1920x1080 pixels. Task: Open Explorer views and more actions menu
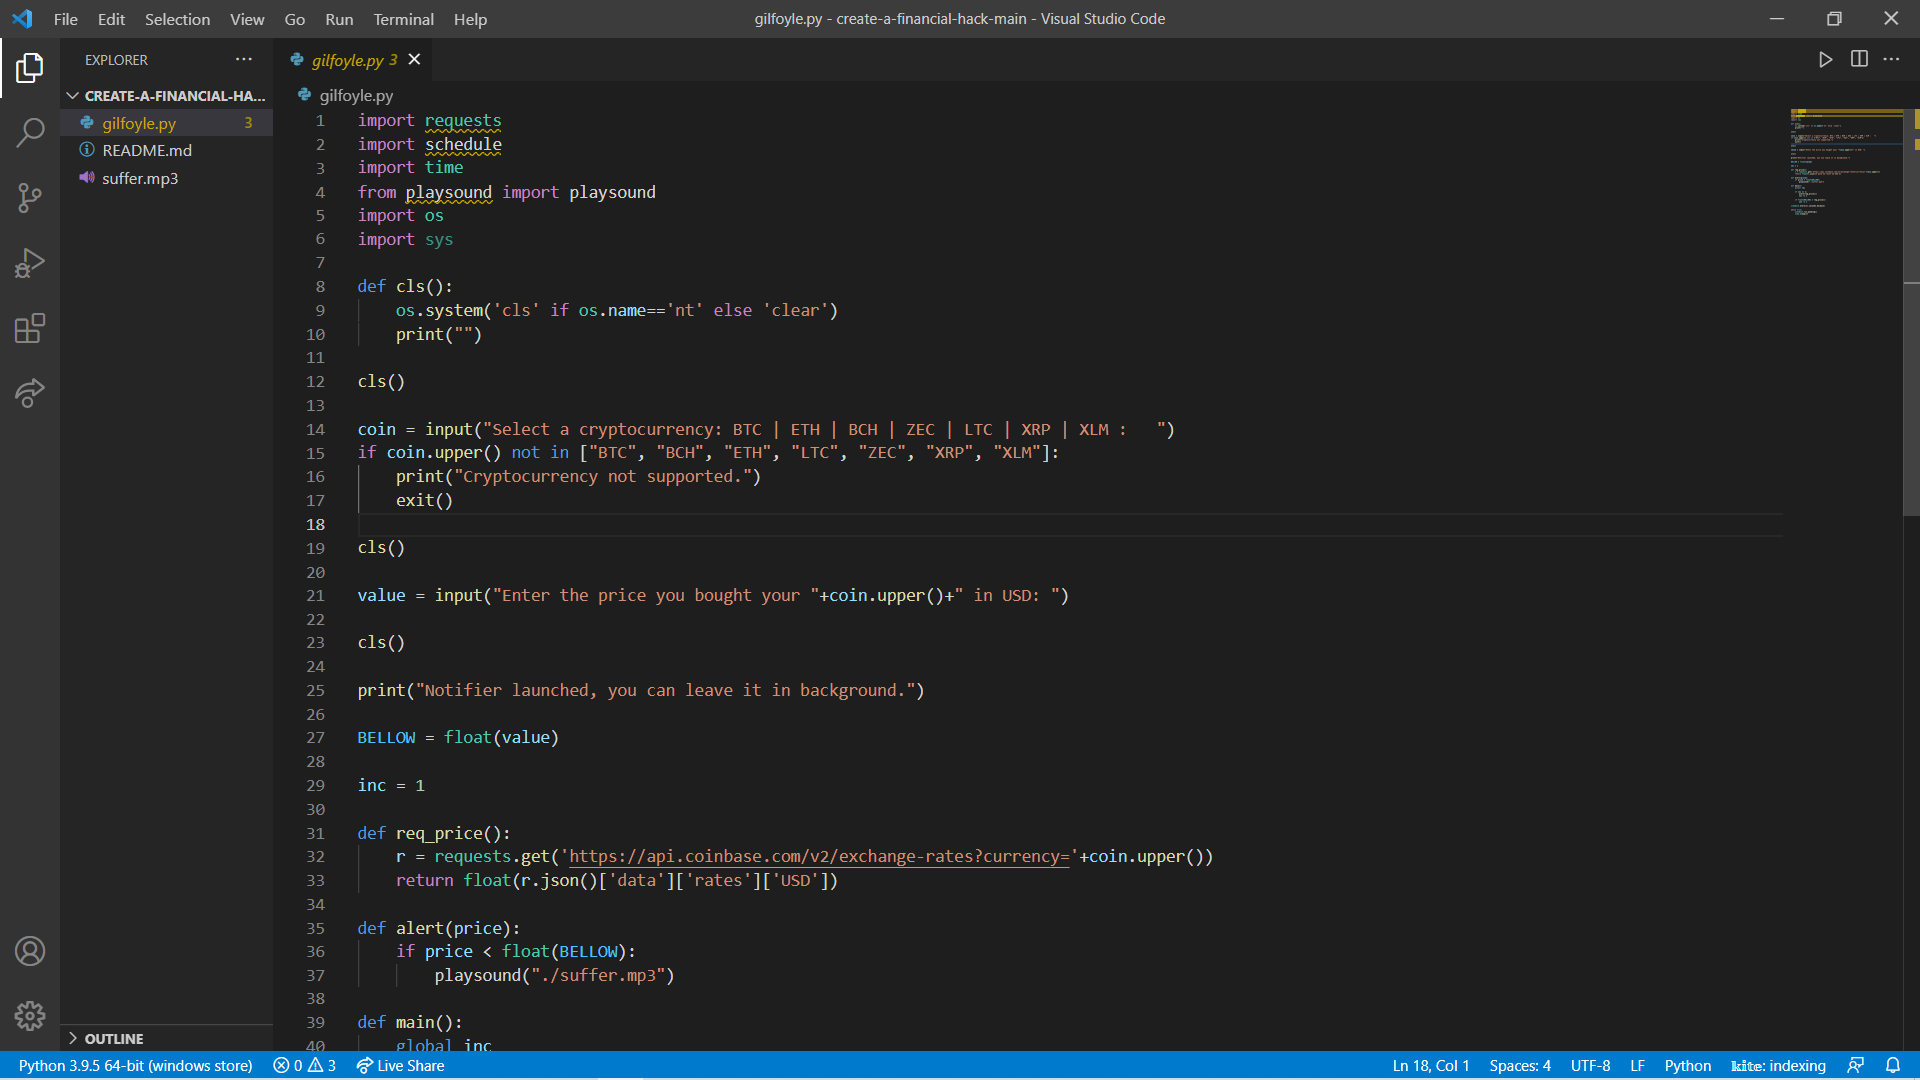(x=244, y=60)
